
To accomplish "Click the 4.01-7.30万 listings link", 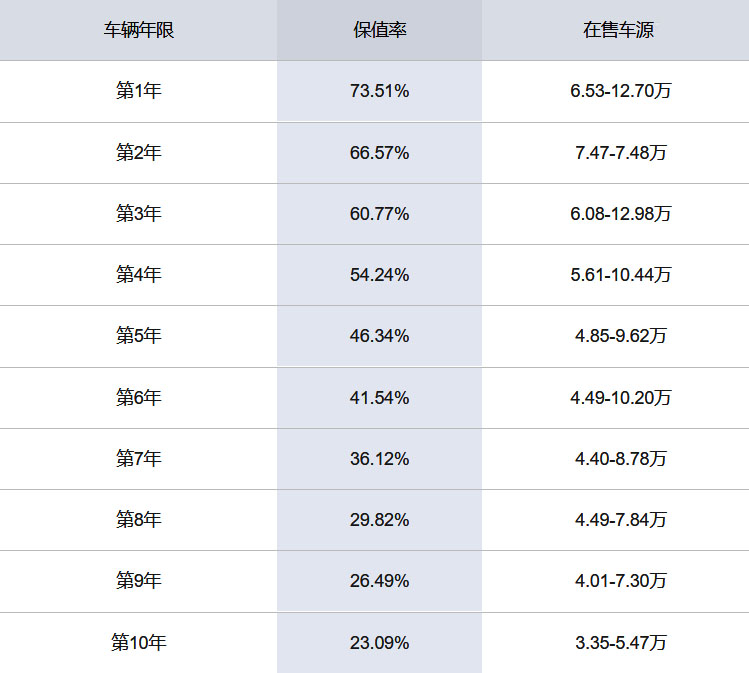I will point(620,581).
